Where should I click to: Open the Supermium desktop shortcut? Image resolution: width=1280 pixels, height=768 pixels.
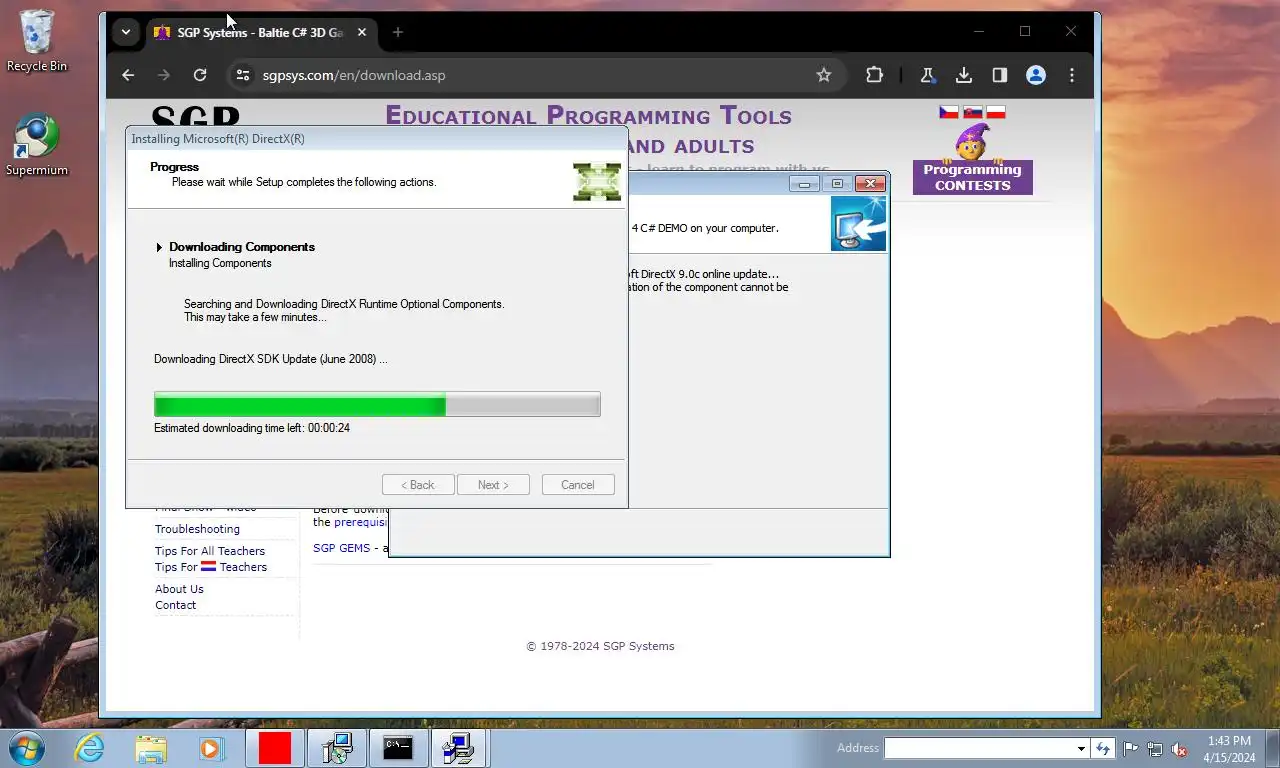(37, 146)
